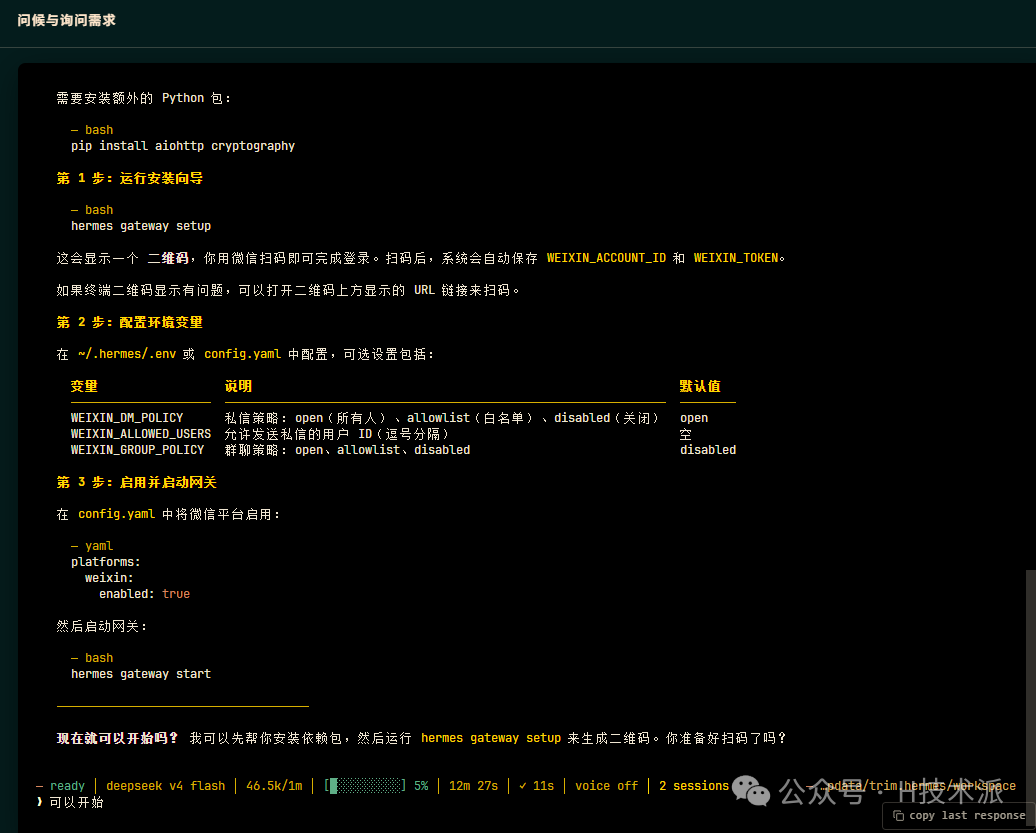
Task: Click the prompt input field reading 可以开始
Action: tap(77, 802)
